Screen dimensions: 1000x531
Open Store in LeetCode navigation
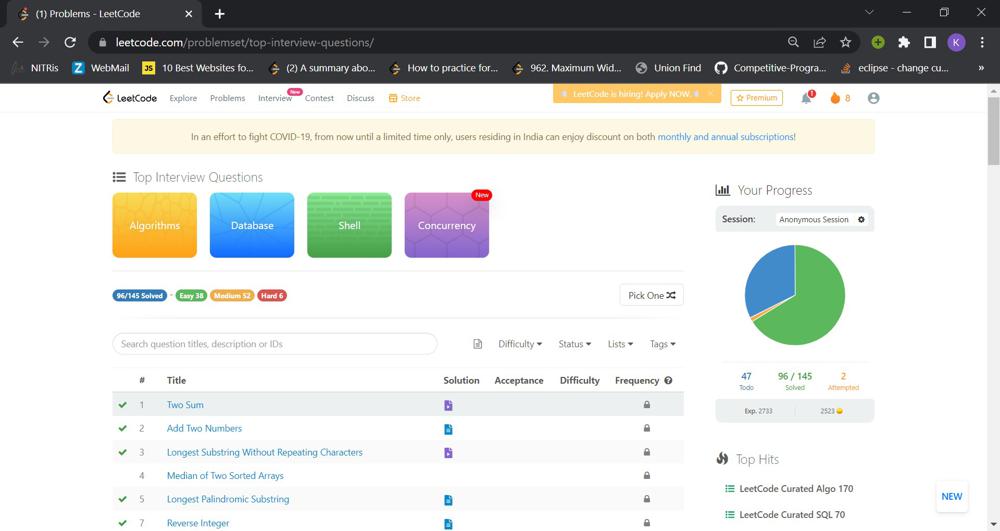click(x=404, y=98)
